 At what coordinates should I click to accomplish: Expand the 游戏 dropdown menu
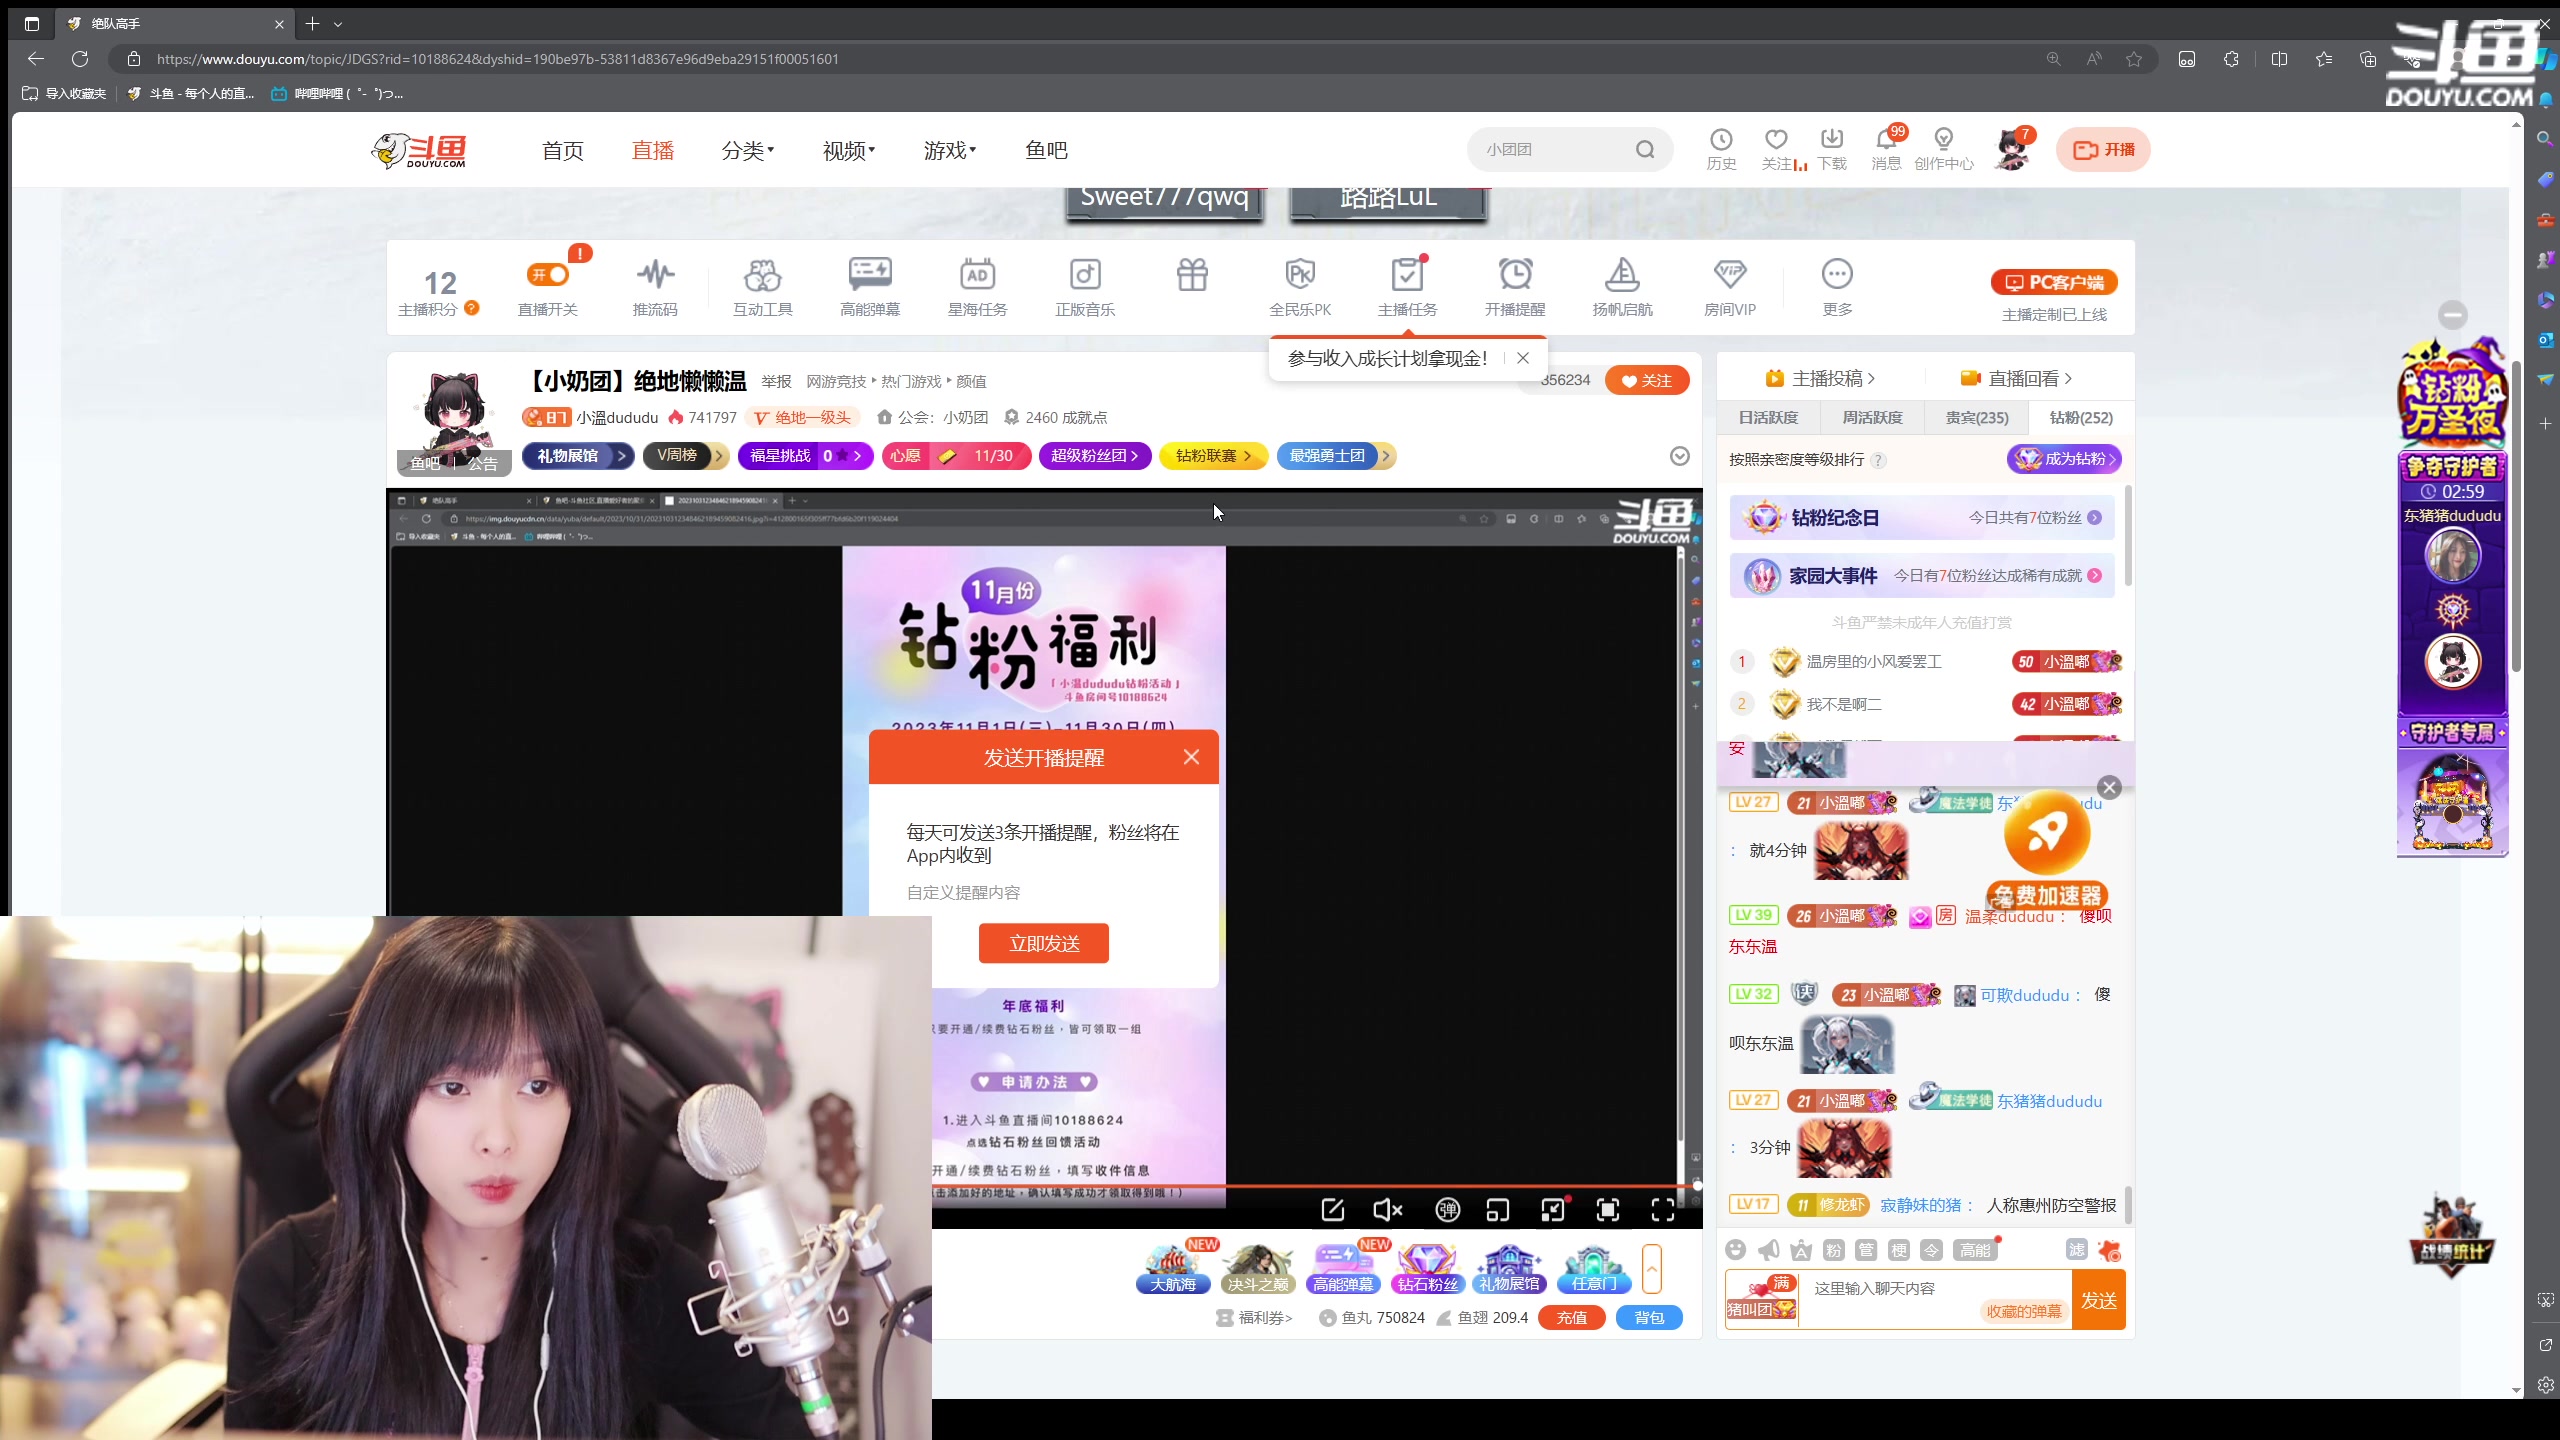(x=950, y=150)
